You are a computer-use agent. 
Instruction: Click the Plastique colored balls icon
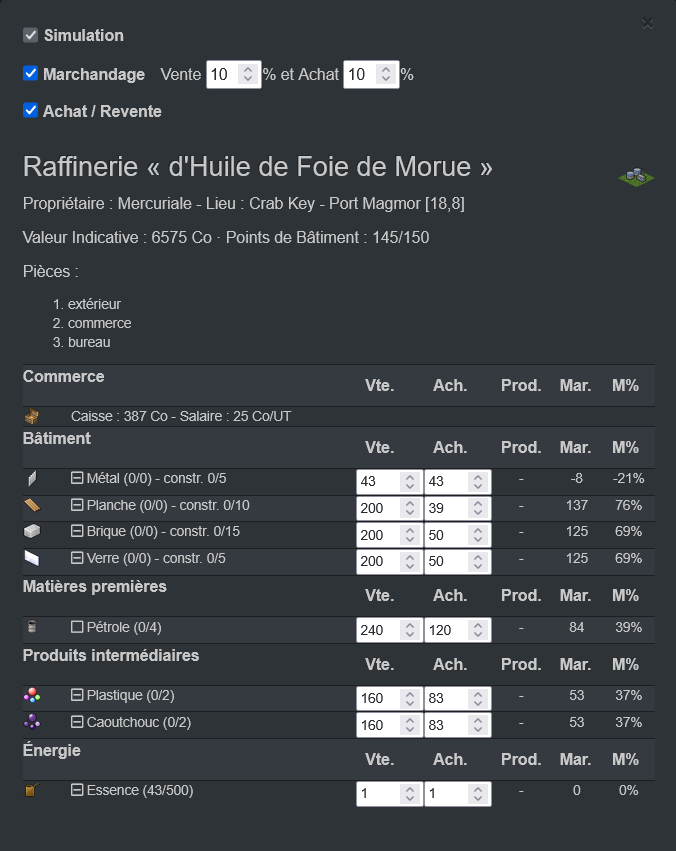(x=31, y=695)
